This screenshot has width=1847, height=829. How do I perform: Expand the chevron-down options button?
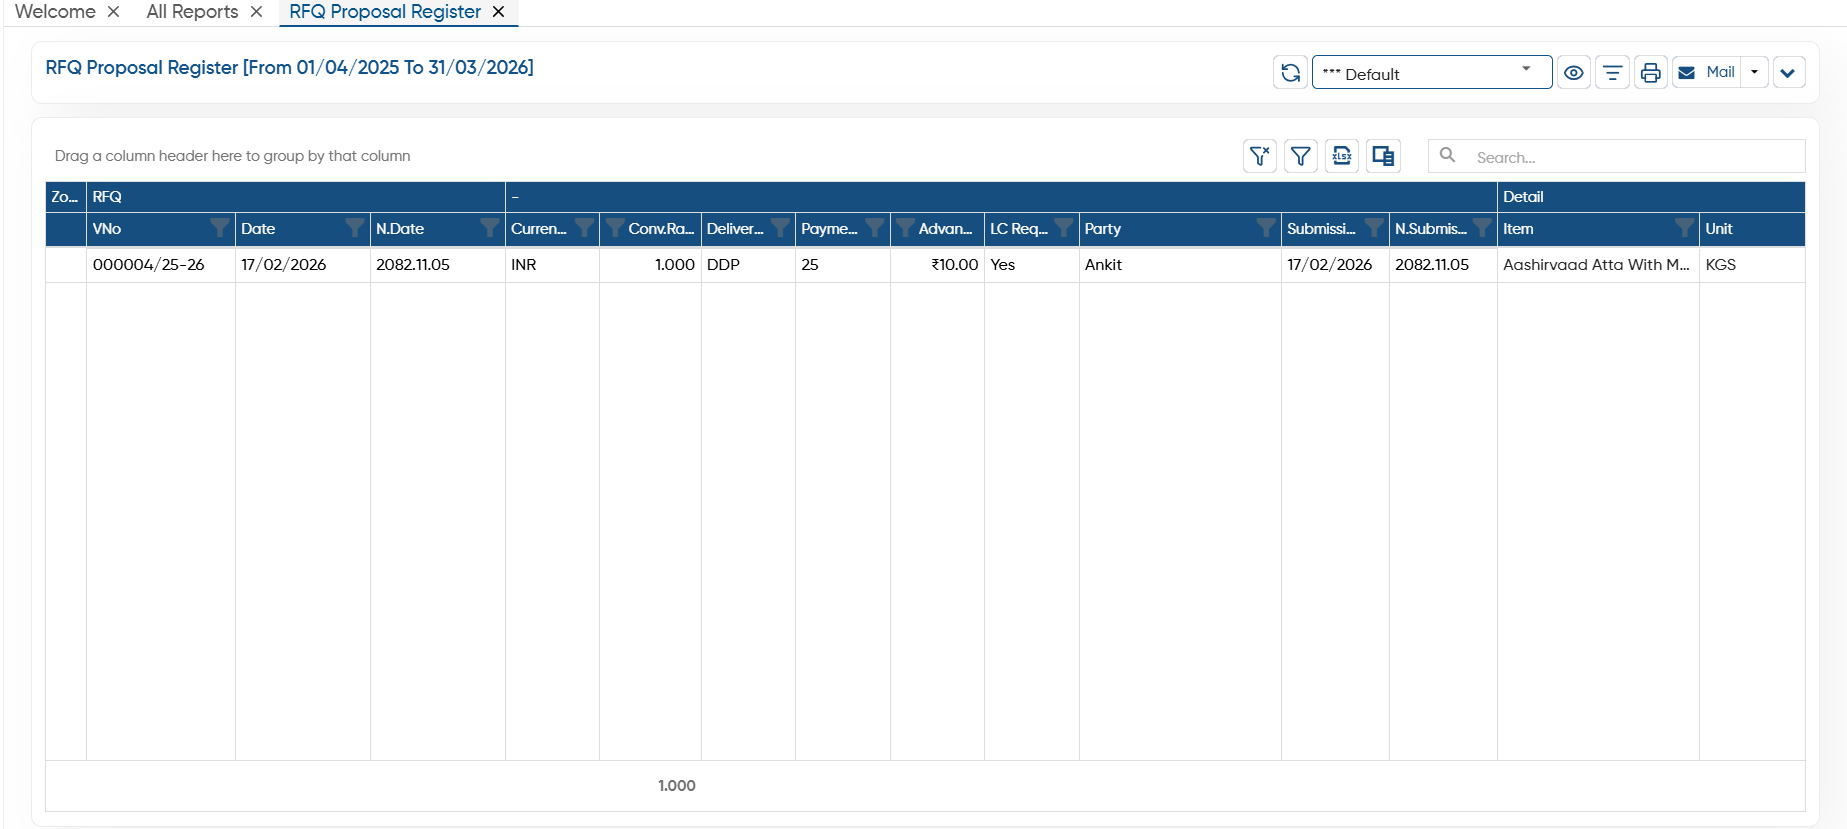[x=1788, y=73]
